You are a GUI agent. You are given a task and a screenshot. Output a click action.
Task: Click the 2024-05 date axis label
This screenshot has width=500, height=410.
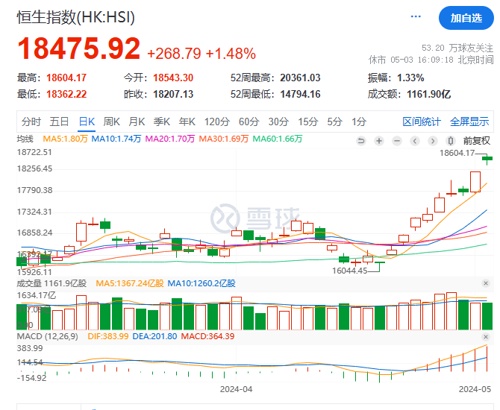pyautogui.click(x=475, y=389)
